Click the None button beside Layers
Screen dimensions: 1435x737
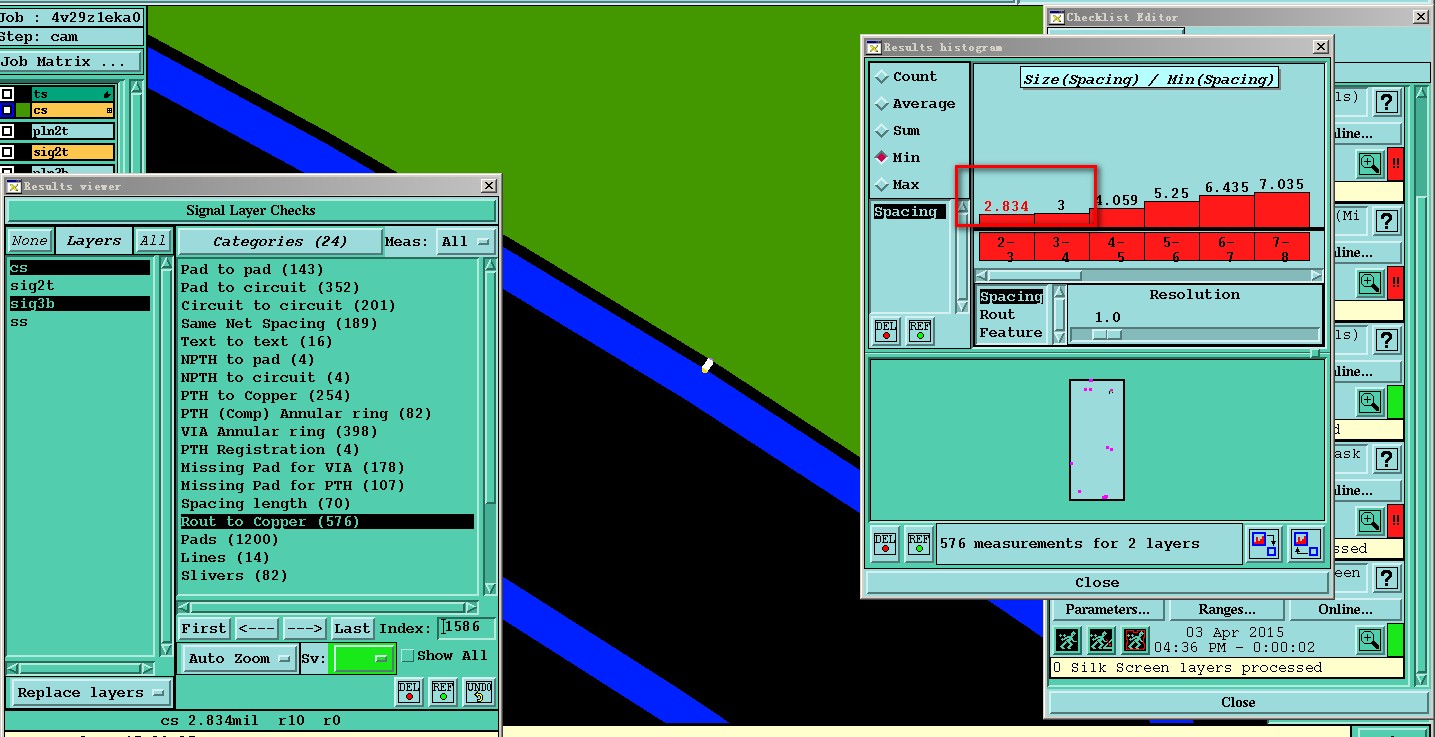tap(29, 240)
